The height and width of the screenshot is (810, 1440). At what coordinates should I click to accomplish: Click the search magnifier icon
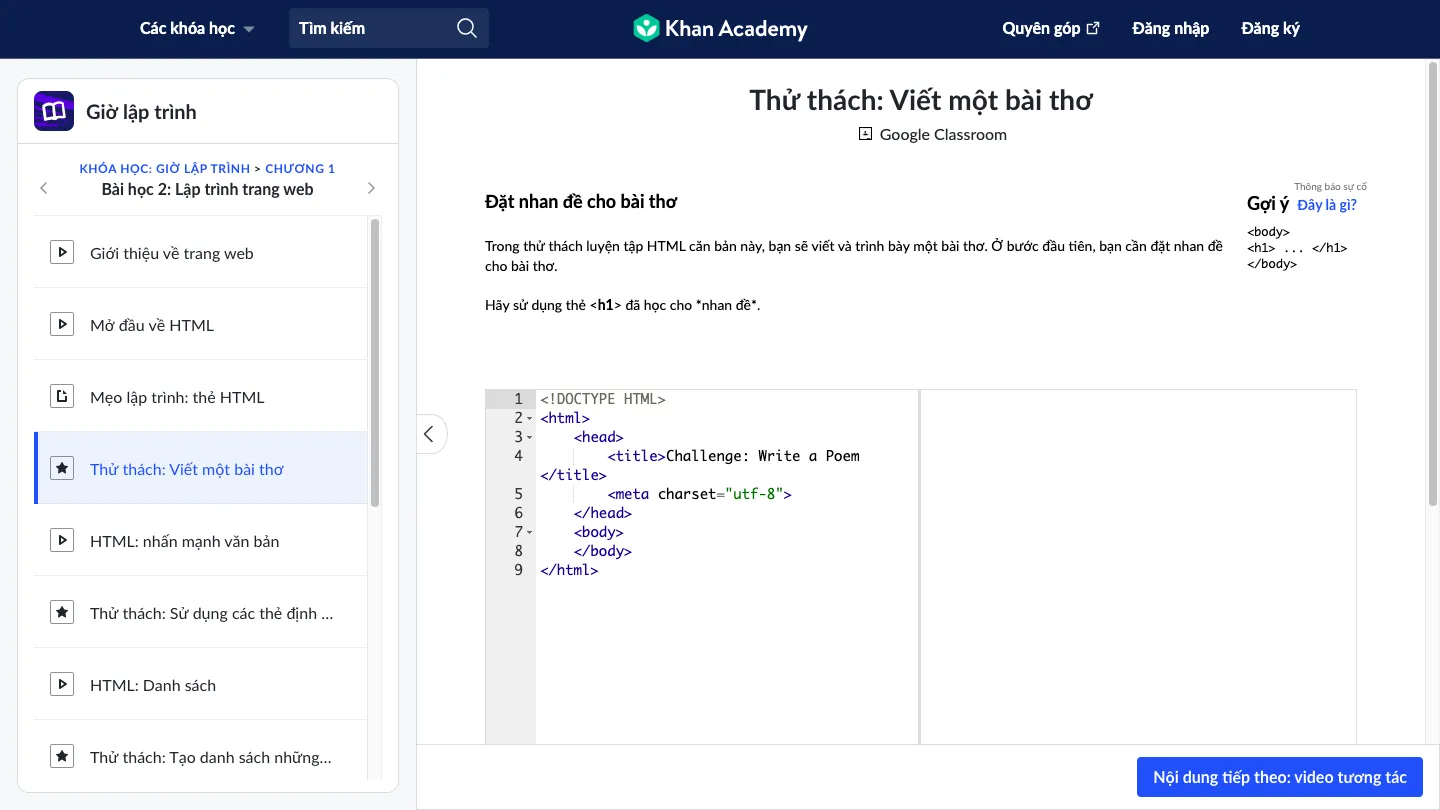click(x=466, y=28)
